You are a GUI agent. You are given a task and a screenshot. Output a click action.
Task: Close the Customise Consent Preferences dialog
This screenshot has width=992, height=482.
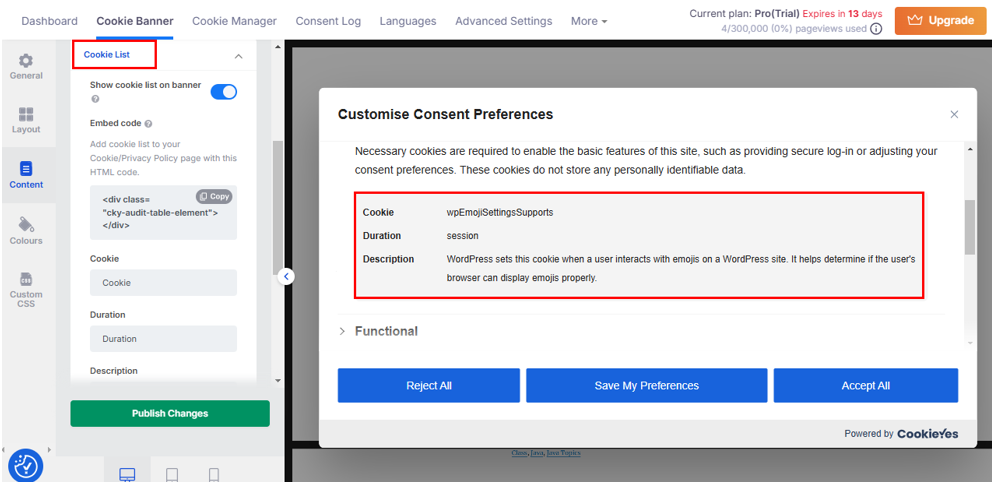tap(954, 115)
